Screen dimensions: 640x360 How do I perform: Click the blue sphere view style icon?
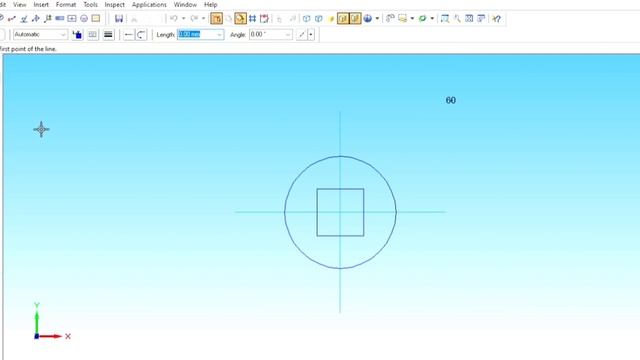pyautogui.click(x=368, y=19)
